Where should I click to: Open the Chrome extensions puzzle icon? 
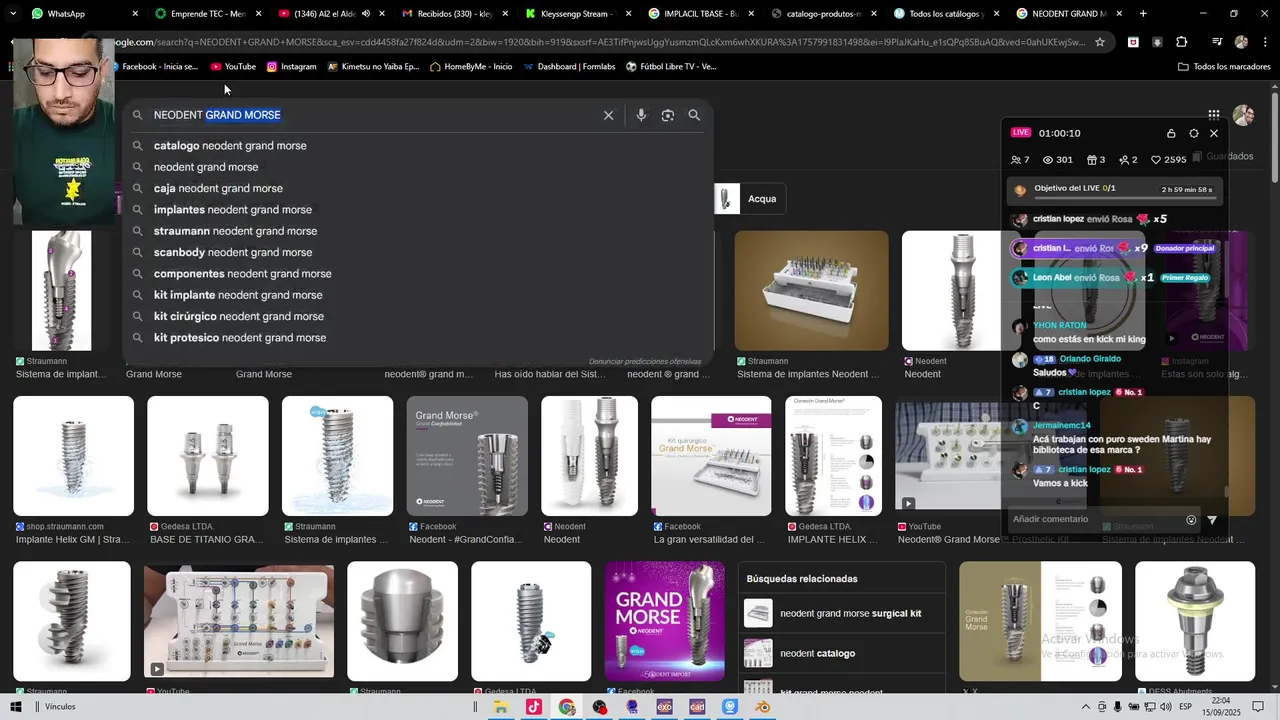1181,42
